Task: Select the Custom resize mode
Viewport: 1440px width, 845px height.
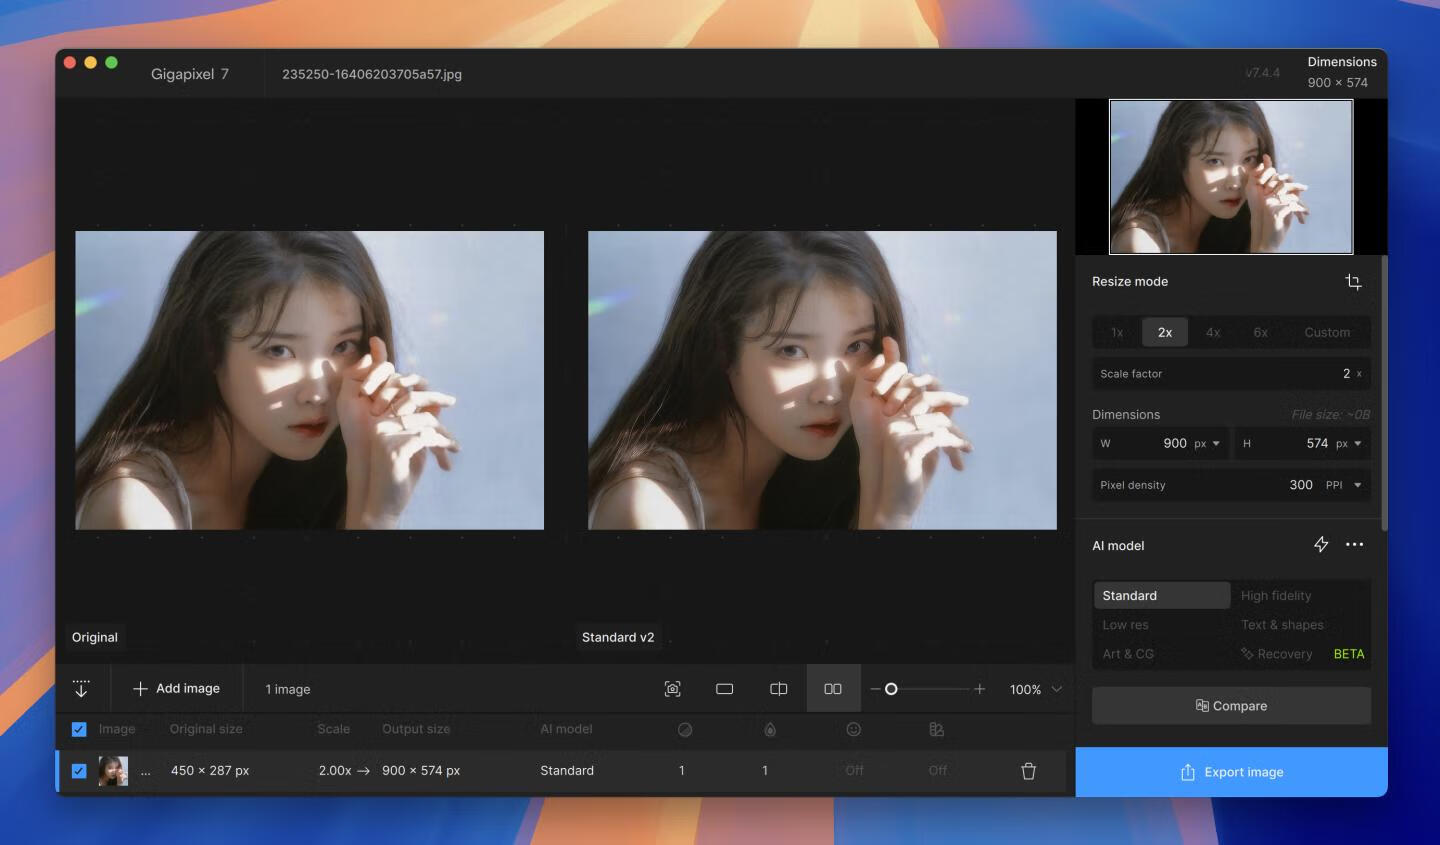Action: tap(1327, 332)
